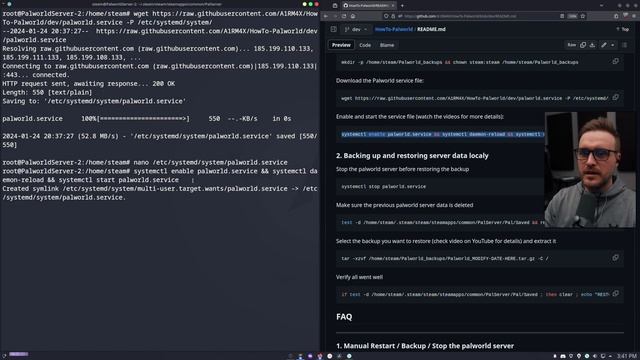640x360 pixels.
Task: Click the '2. Backing up and restoring' heading
Action: pyautogui.click(x=412, y=156)
